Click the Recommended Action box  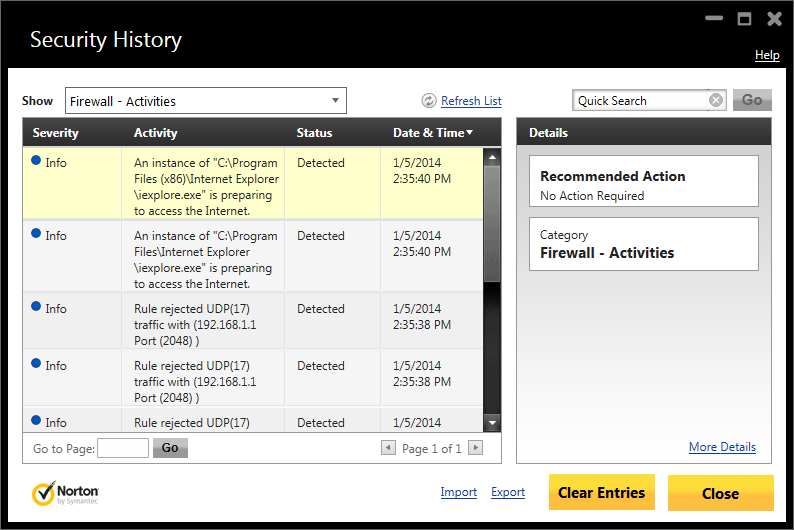[644, 181]
